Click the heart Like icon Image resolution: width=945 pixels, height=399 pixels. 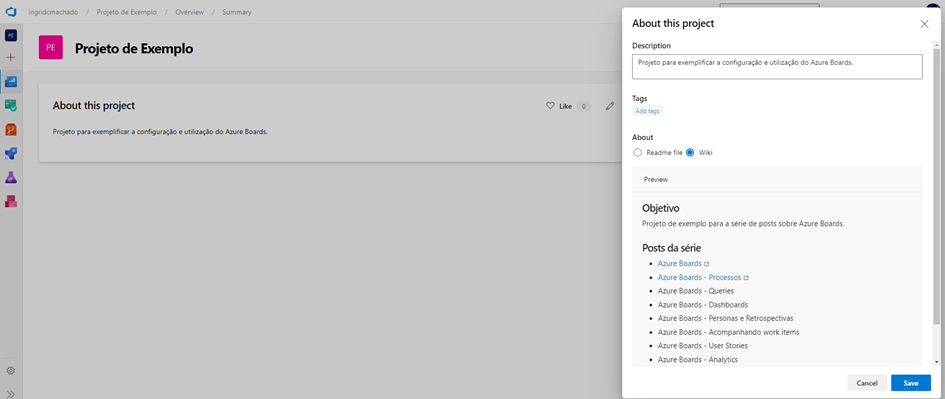click(x=550, y=106)
